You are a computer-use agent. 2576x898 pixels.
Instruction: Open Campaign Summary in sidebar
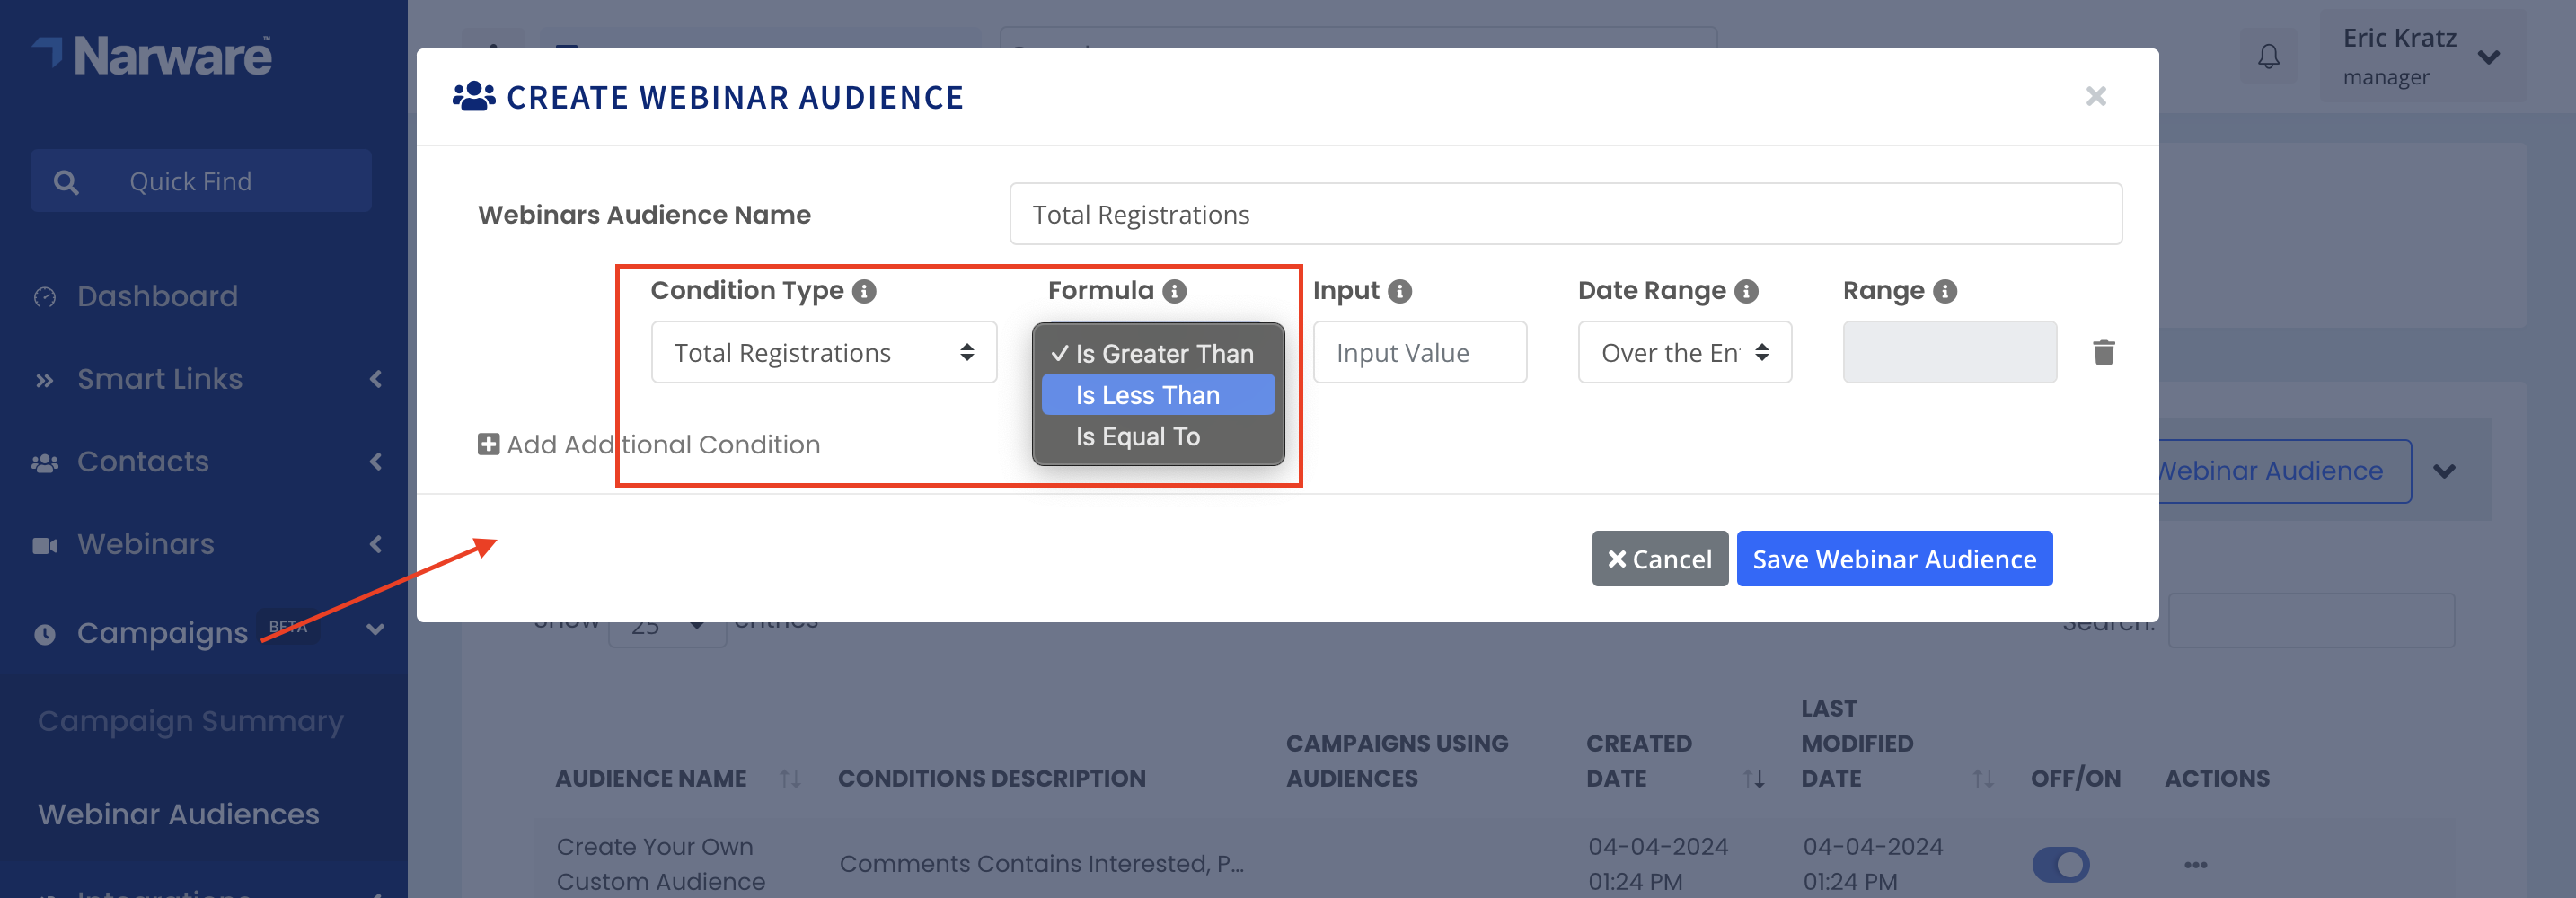pos(191,721)
